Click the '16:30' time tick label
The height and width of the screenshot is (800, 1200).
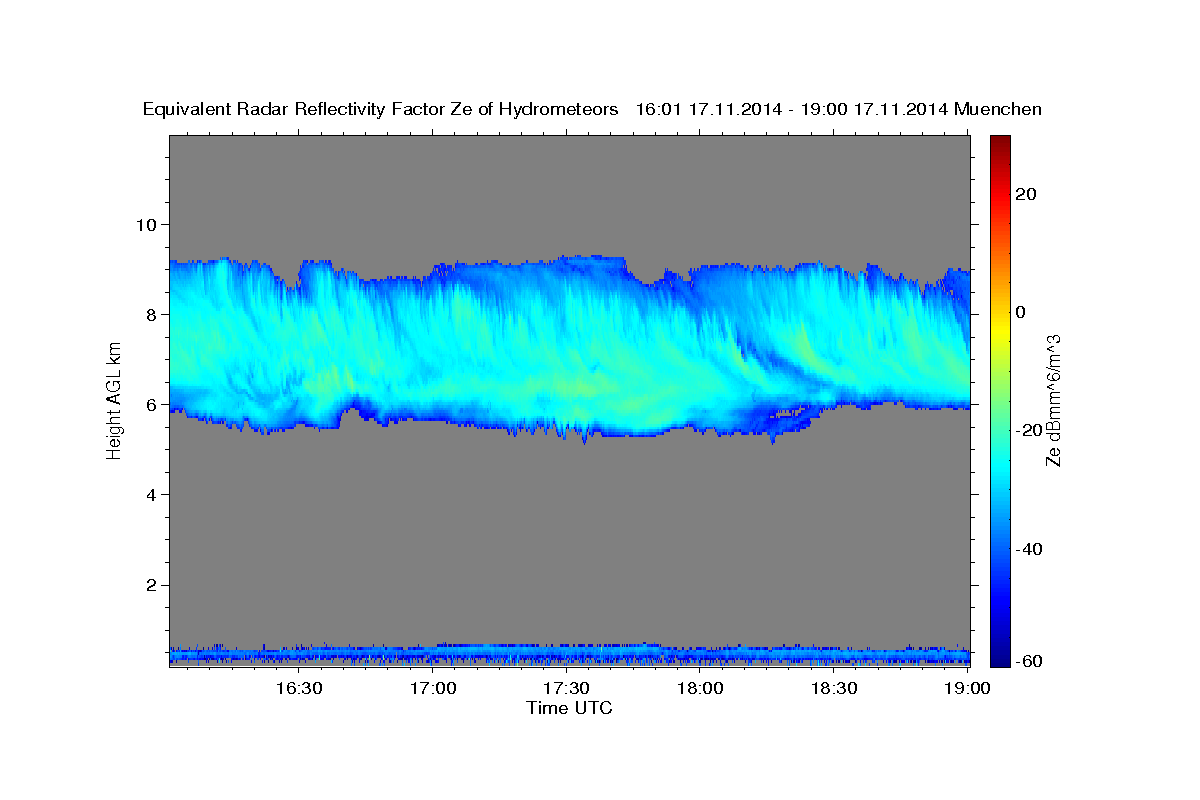(x=298, y=689)
